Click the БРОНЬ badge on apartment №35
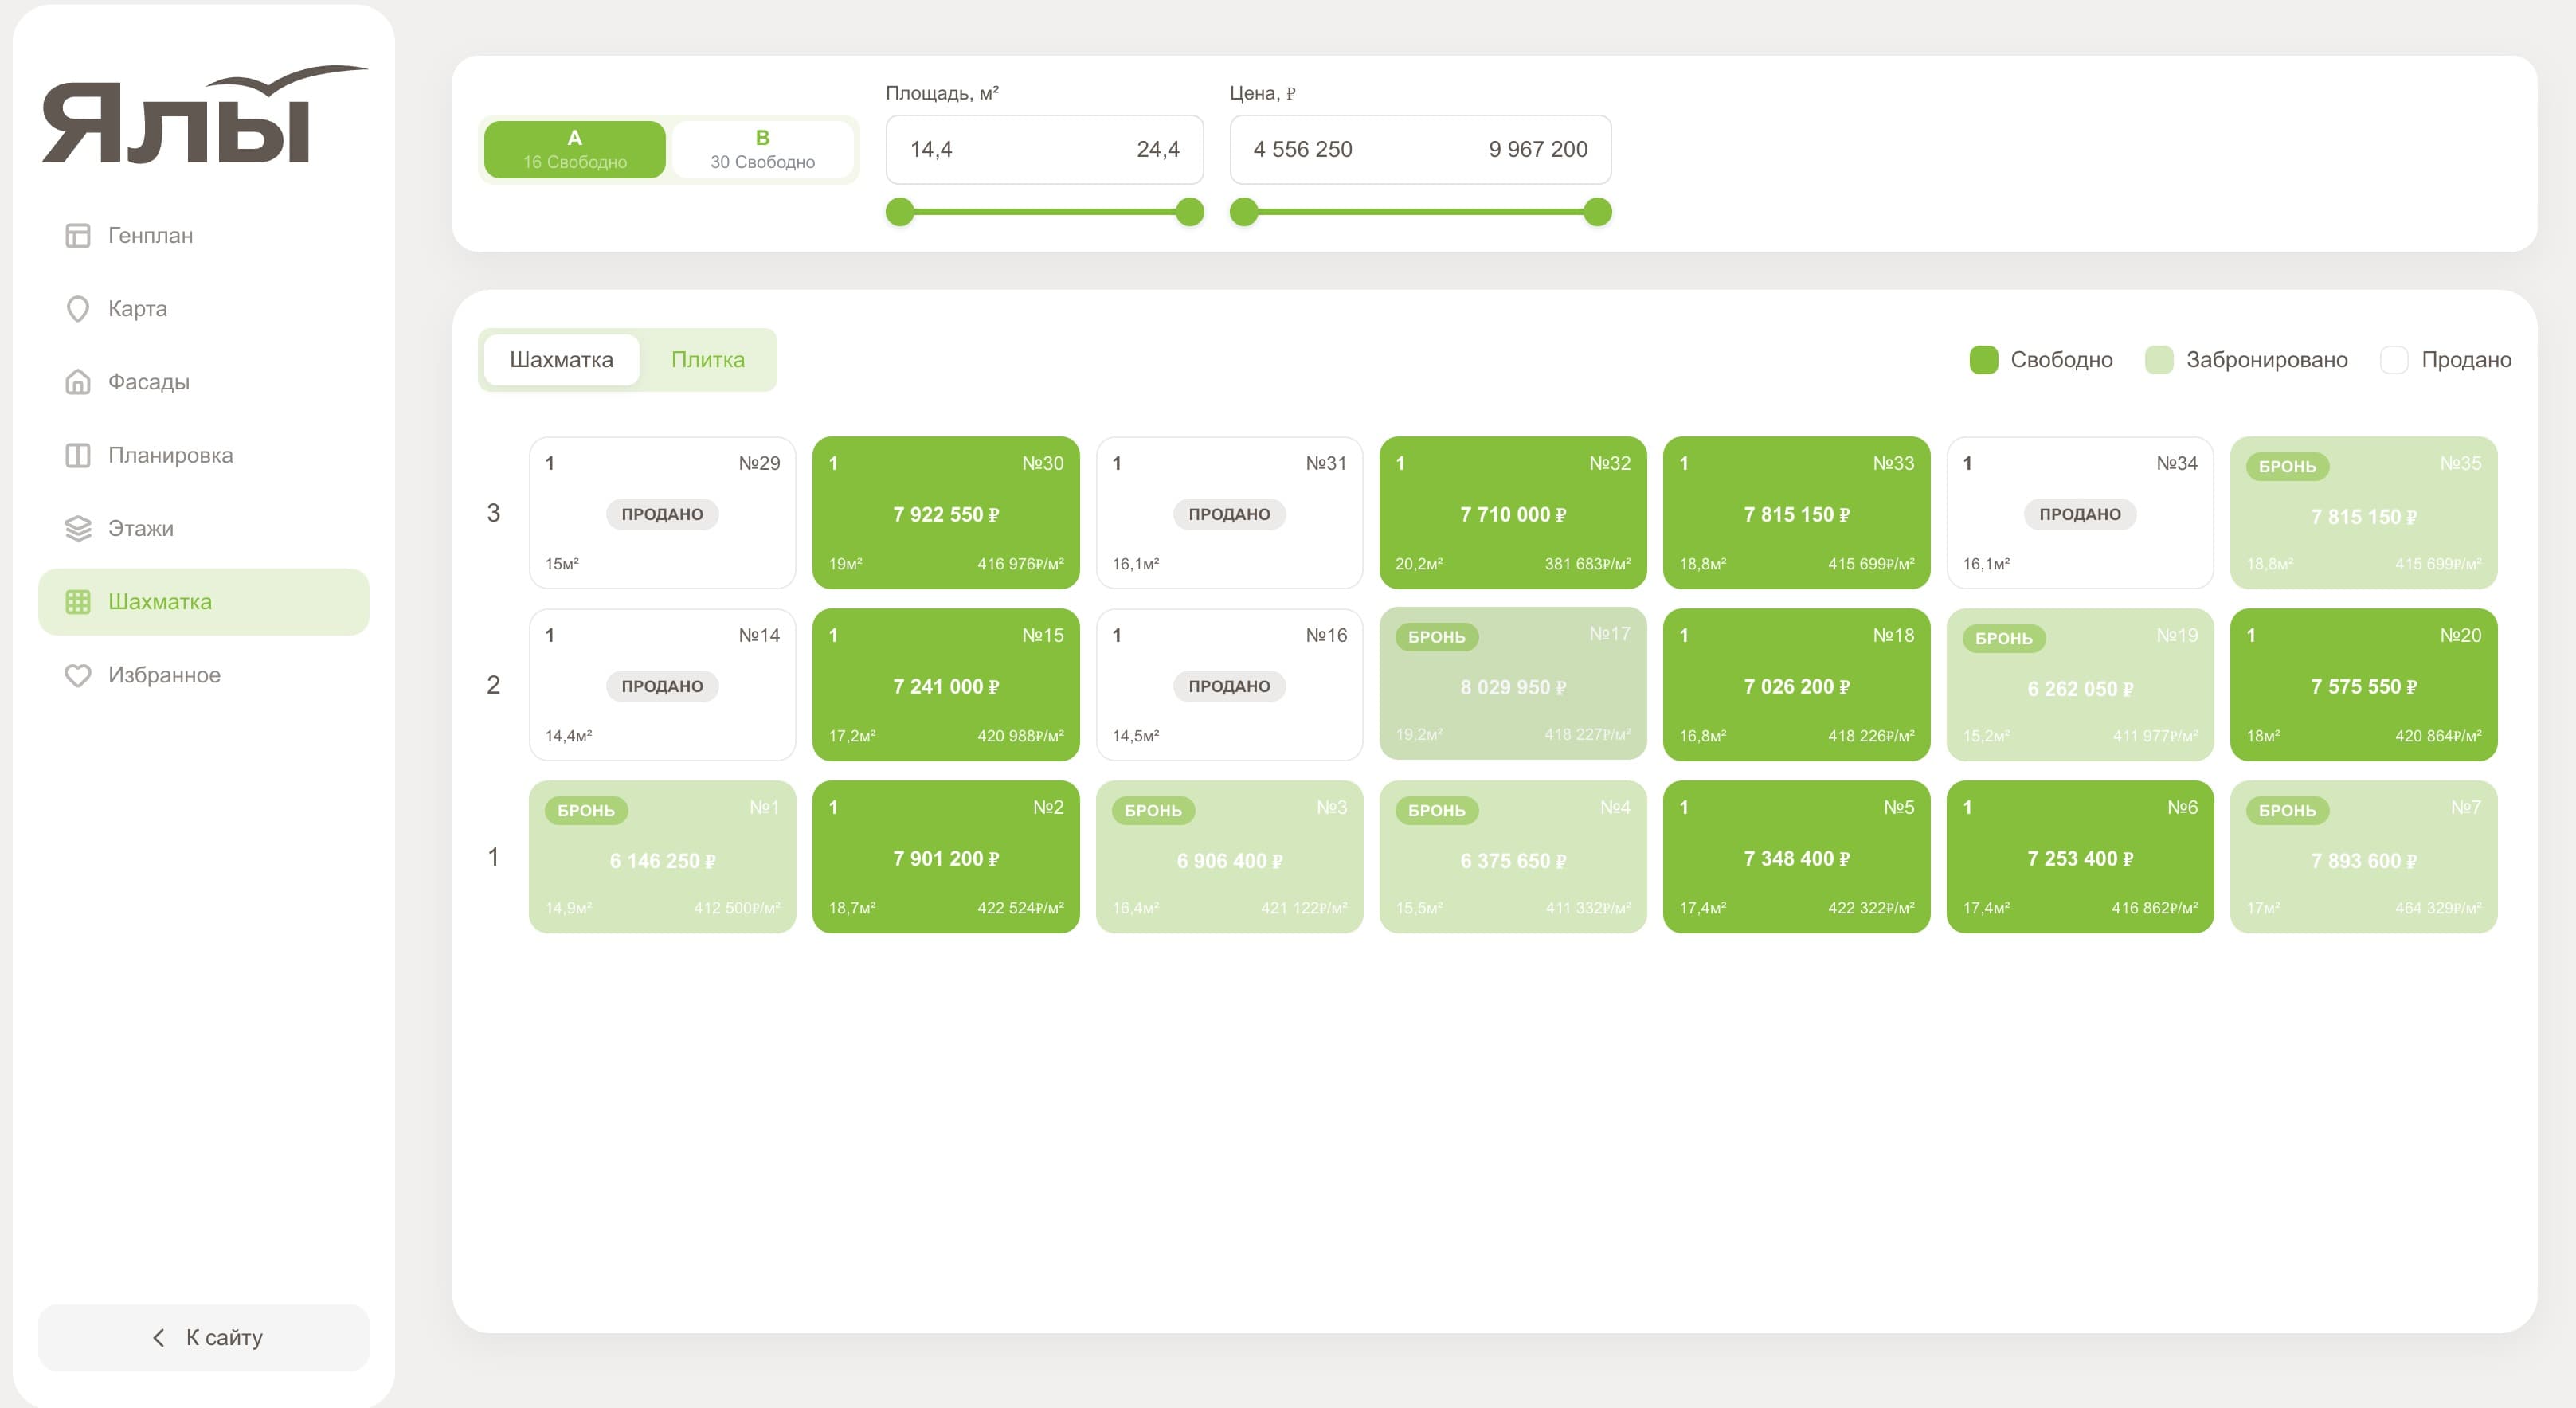 click(2287, 466)
